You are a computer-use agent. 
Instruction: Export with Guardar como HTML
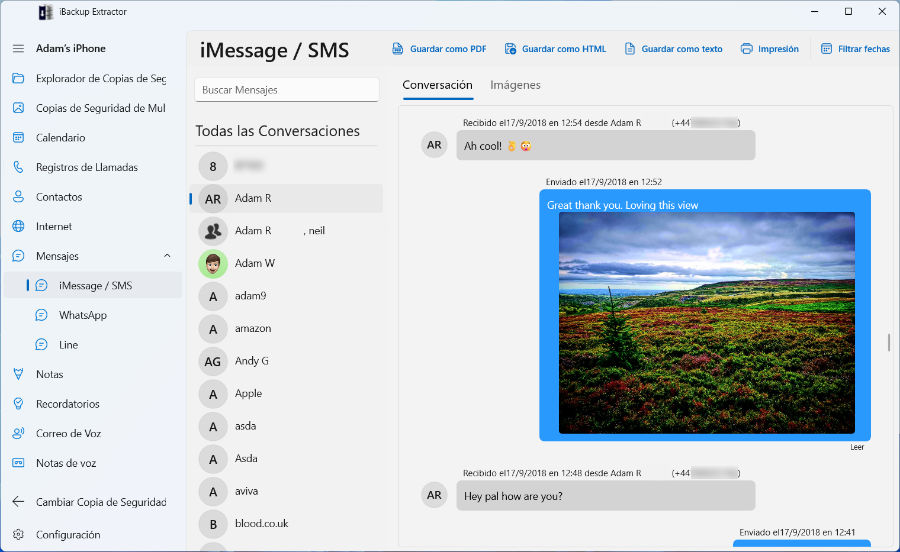(x=555, y=49)
